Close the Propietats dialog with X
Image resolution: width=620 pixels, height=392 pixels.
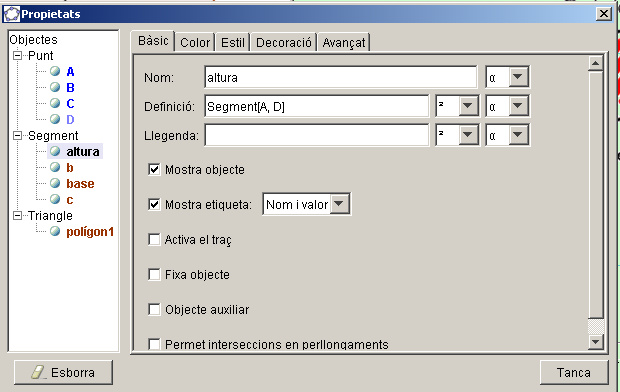[x=604, y=14]
